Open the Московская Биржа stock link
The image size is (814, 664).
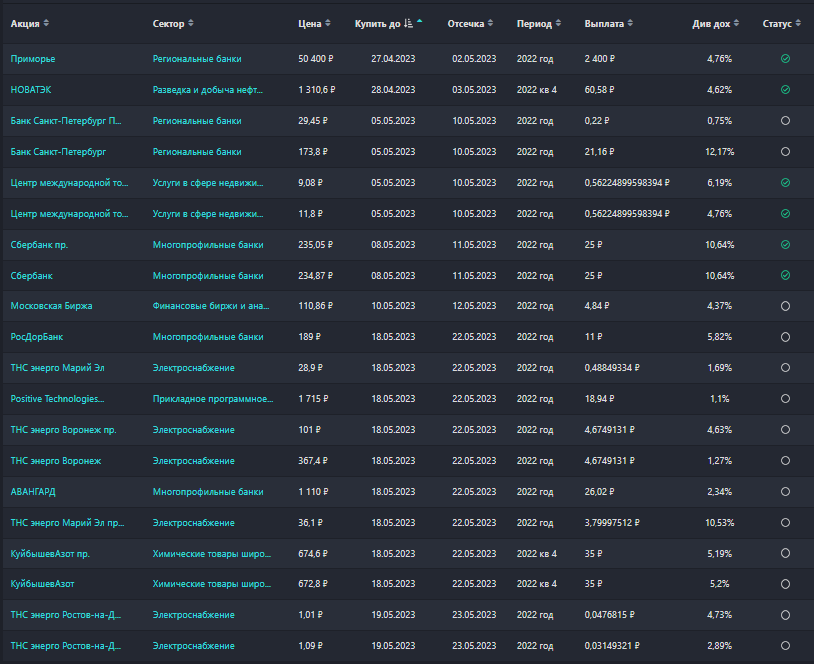point(51,306)
